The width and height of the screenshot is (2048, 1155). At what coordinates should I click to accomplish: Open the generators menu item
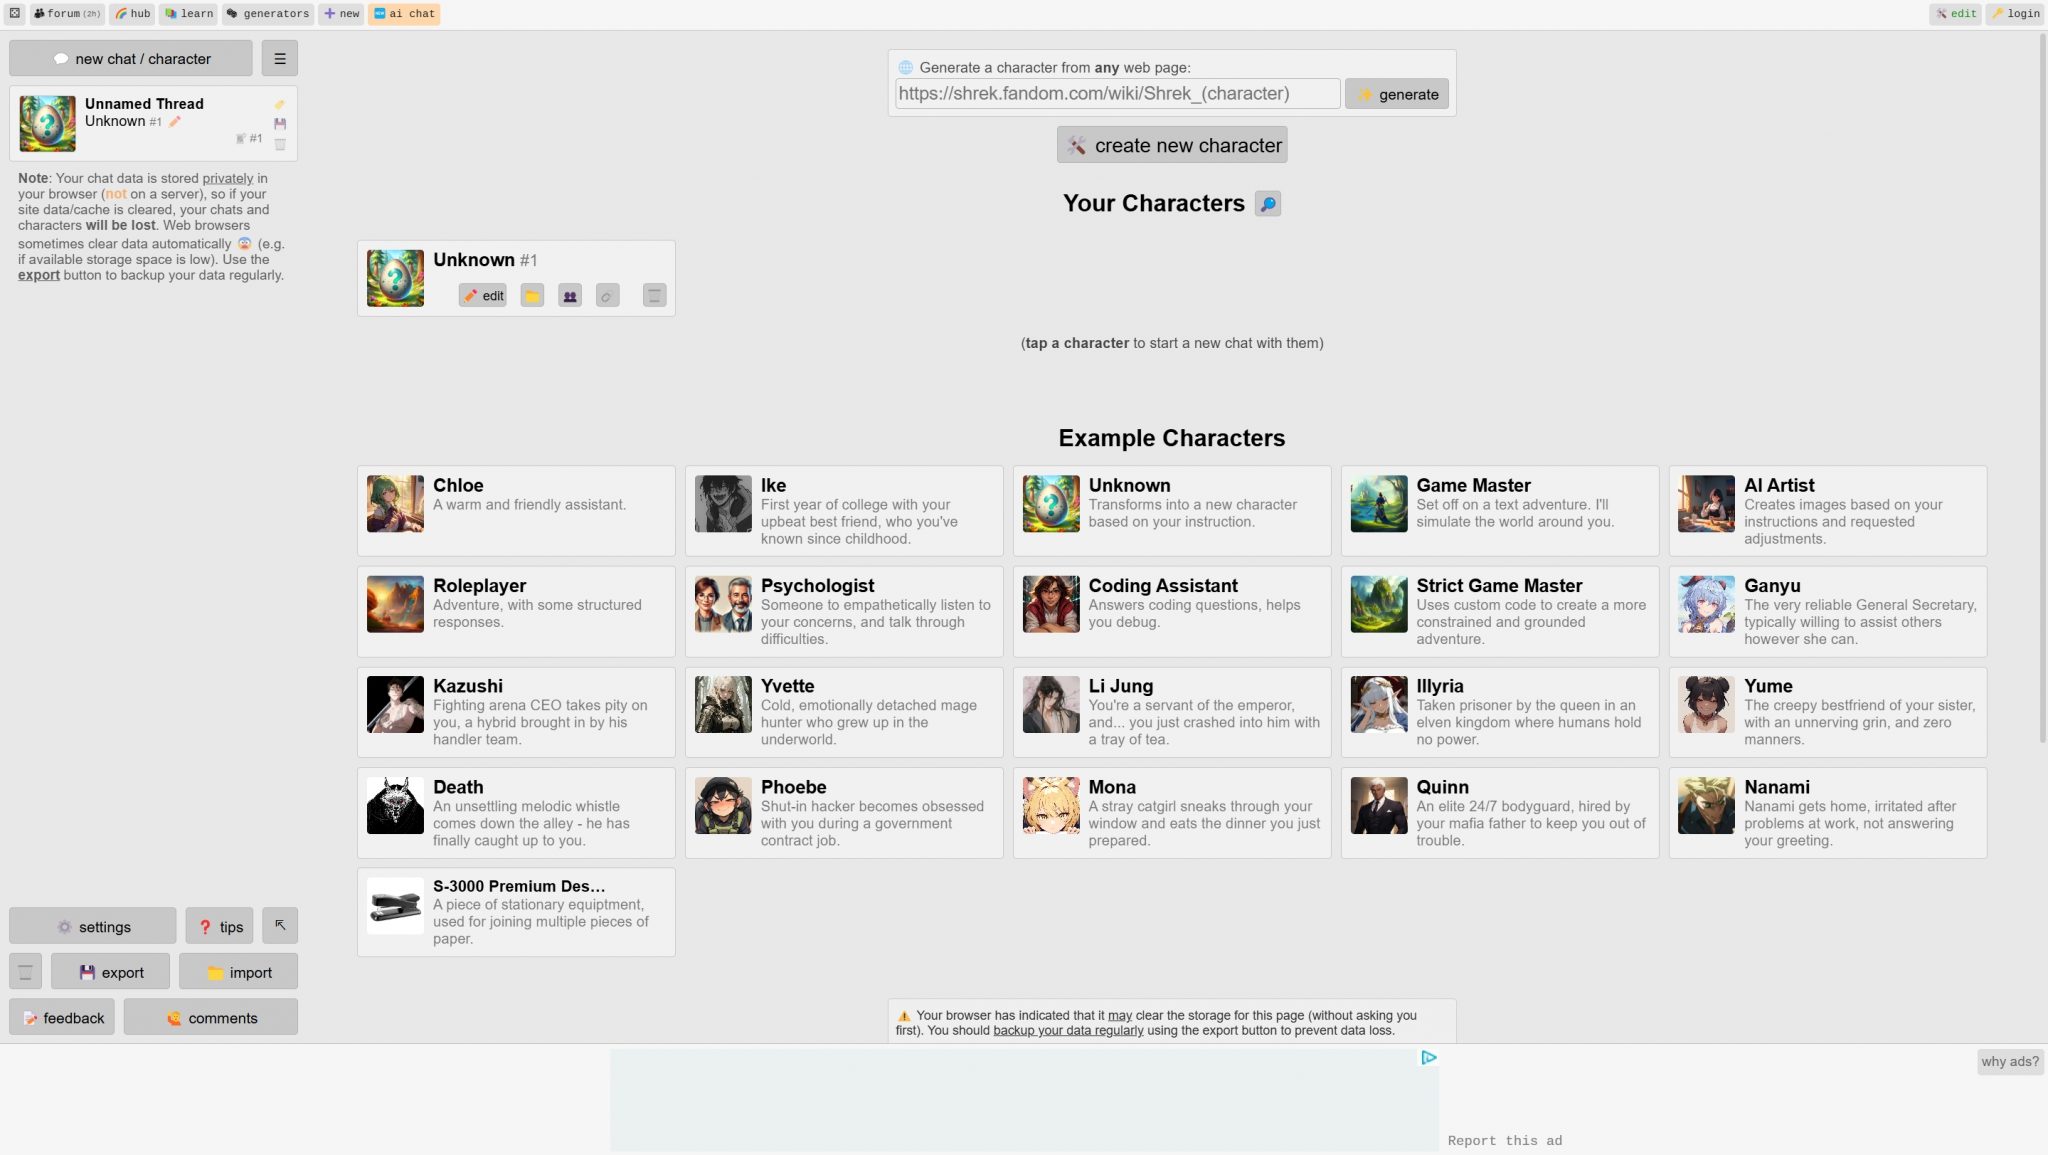pos(267,13)
